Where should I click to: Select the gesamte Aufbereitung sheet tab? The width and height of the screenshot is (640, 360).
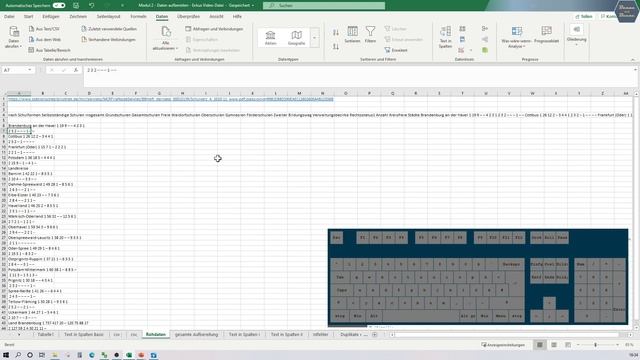pyautogui.click(x=196, y=335)
